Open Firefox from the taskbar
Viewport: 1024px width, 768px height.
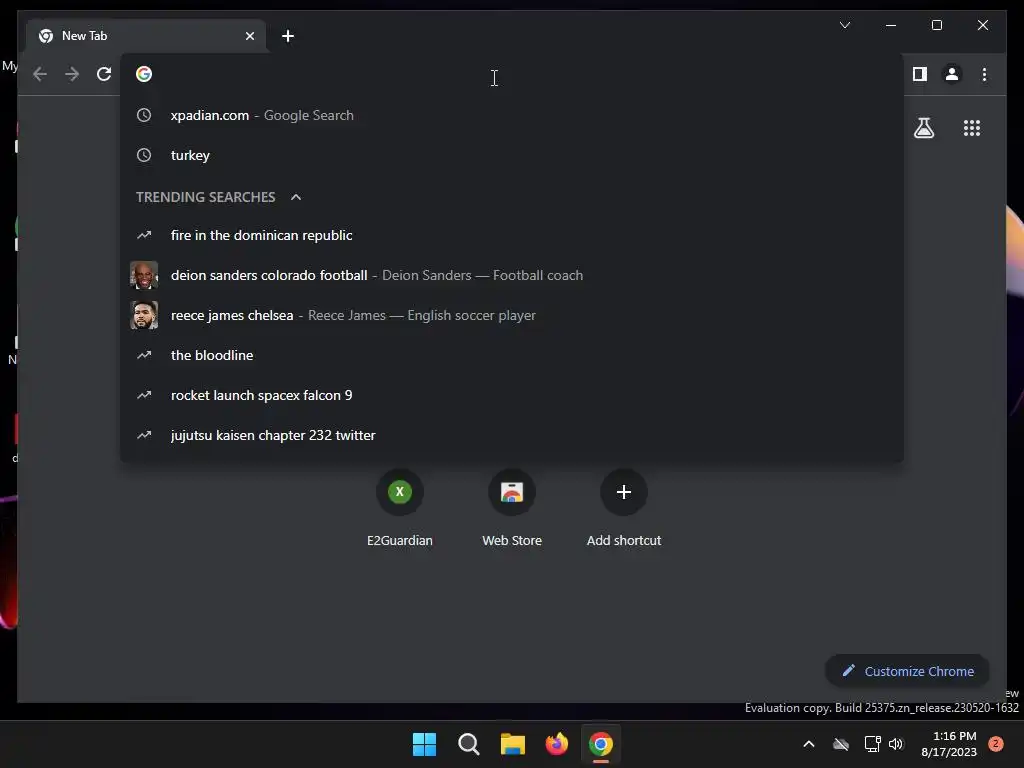pos(556,744)
